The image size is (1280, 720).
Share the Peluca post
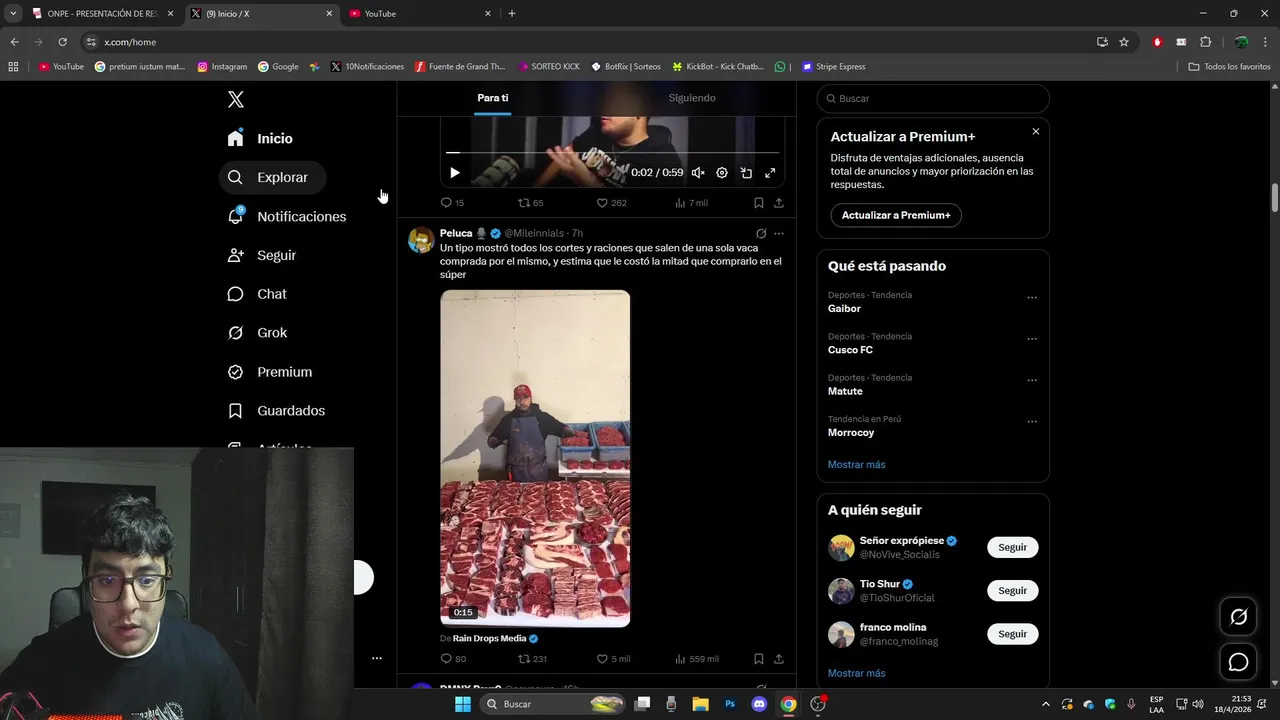tap(779, 659)
